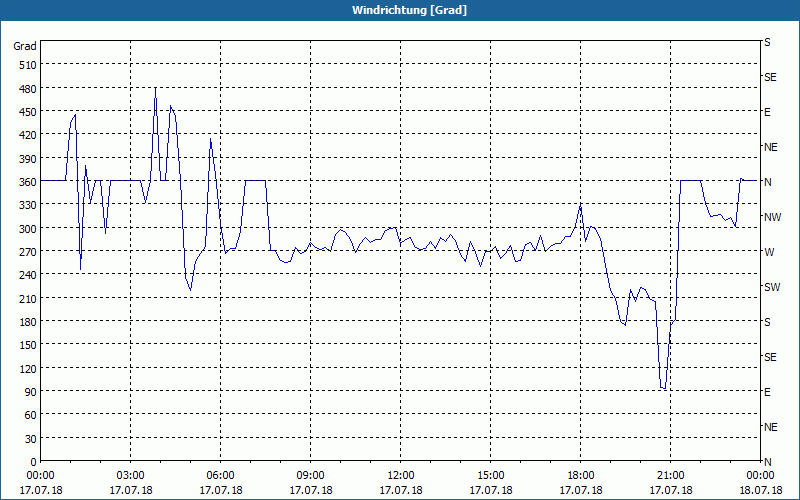Select the 18:00 time label
Viewport: 800px width, 500px height.
pyautogui.click(x=581, y=476)
